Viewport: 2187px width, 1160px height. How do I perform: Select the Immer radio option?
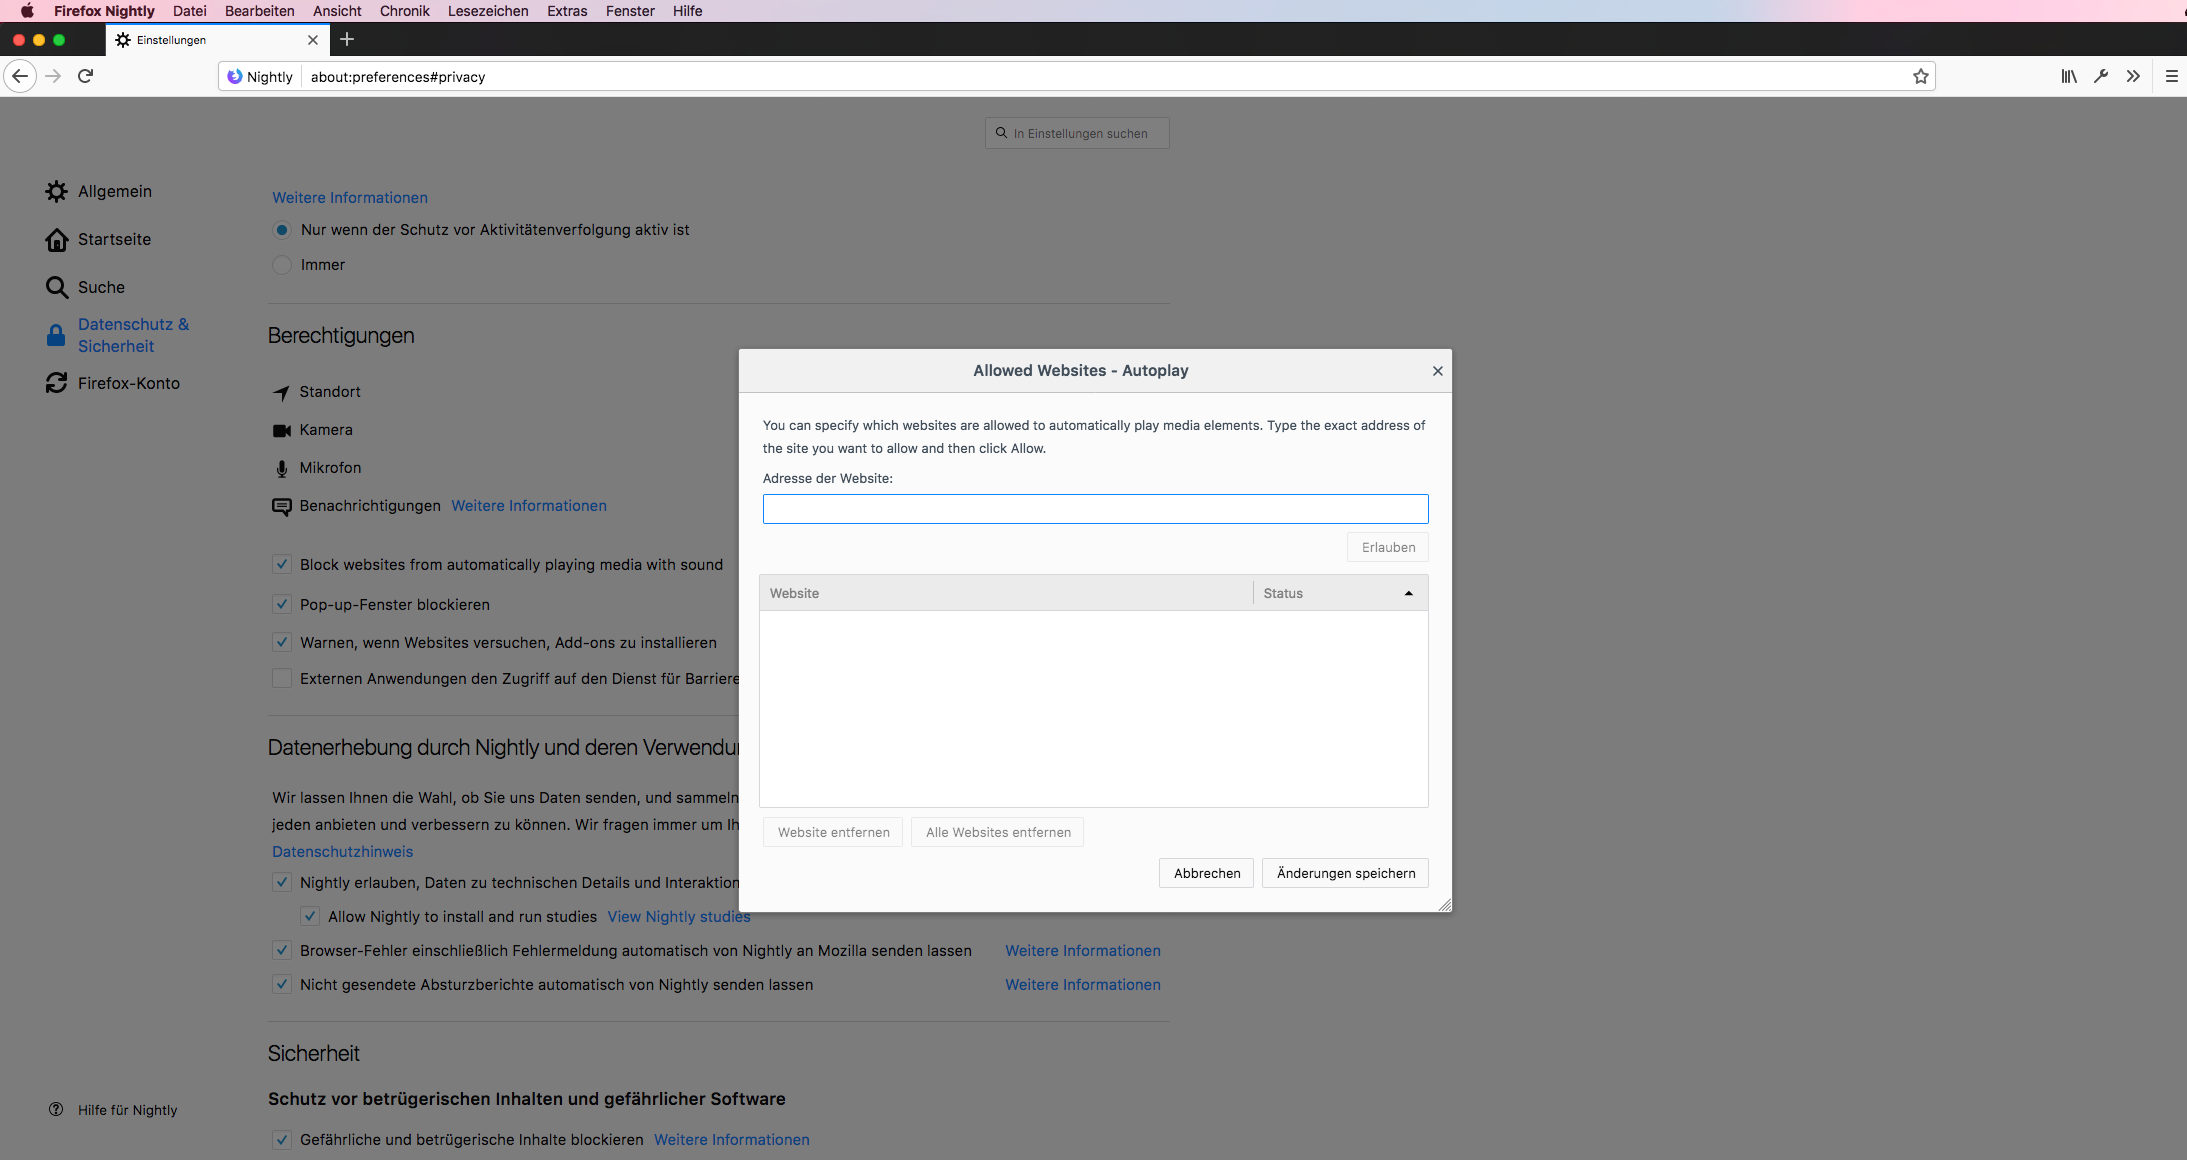(282, 265)
